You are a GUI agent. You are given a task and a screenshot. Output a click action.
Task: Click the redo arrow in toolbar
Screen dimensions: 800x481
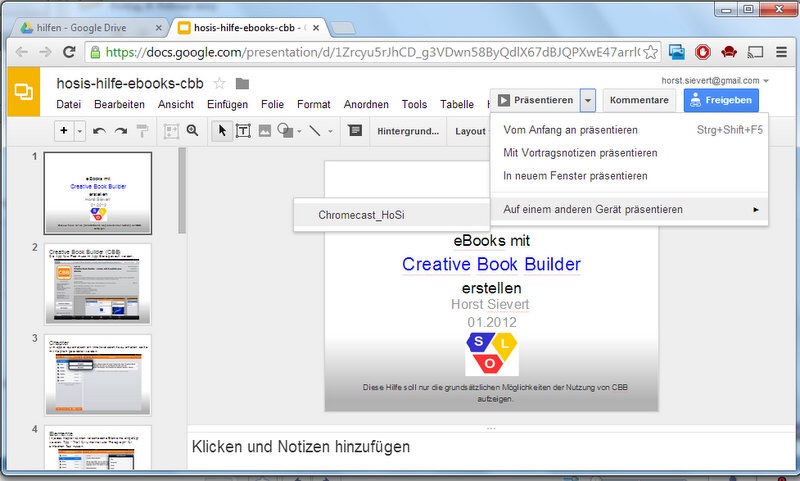coord(121,131)
